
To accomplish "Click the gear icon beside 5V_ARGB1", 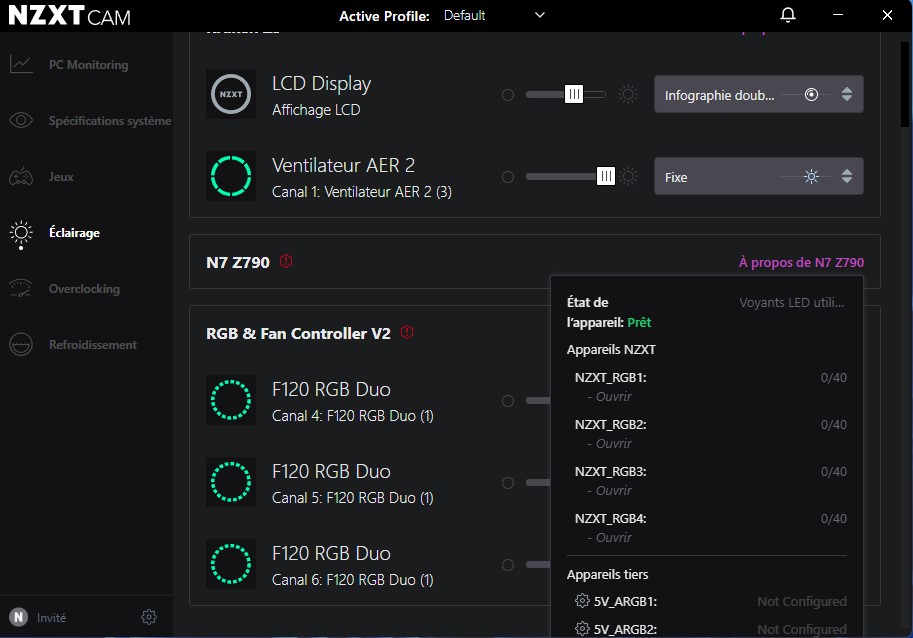I will pos(582,601).
